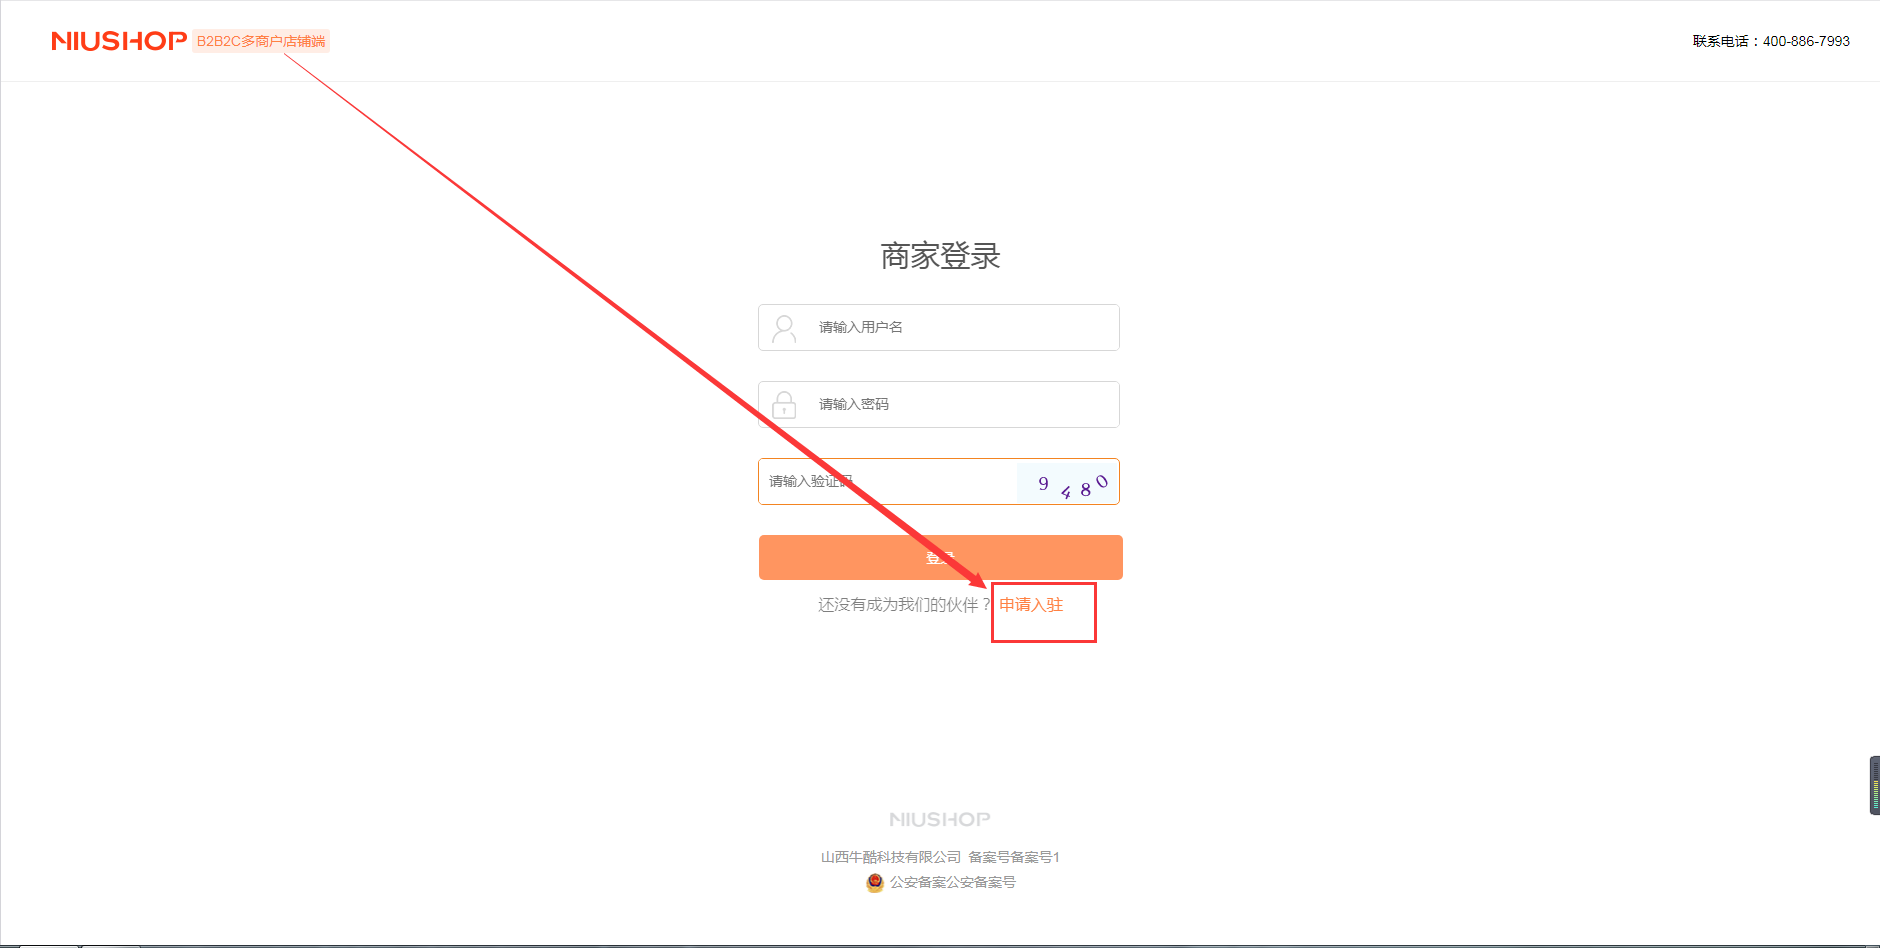
Task: Click 山西牛酷科技有限公司 footer text
Action: [890, 857]
